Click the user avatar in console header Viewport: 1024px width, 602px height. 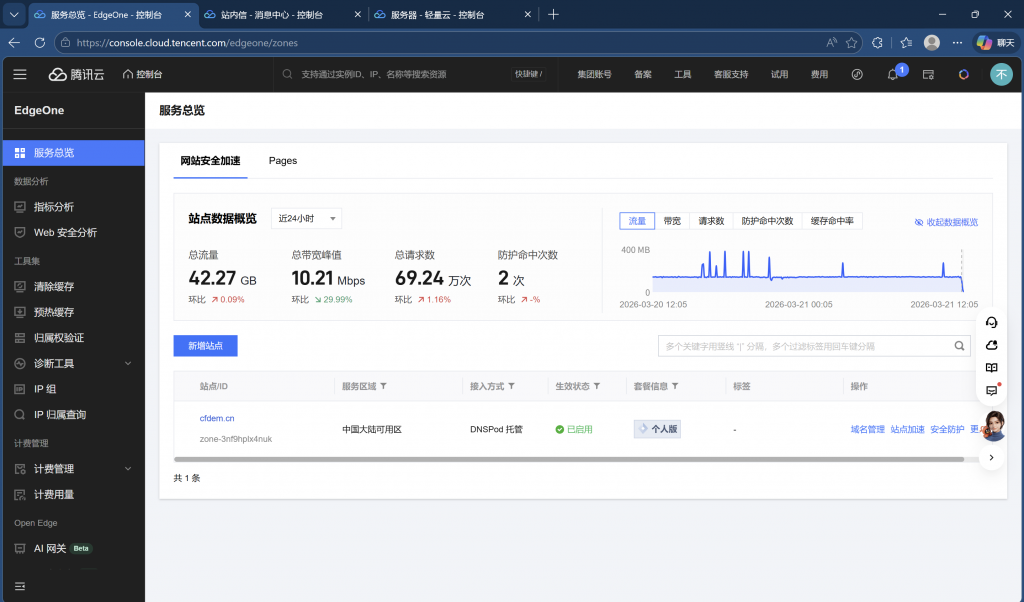click(1000, 74)
